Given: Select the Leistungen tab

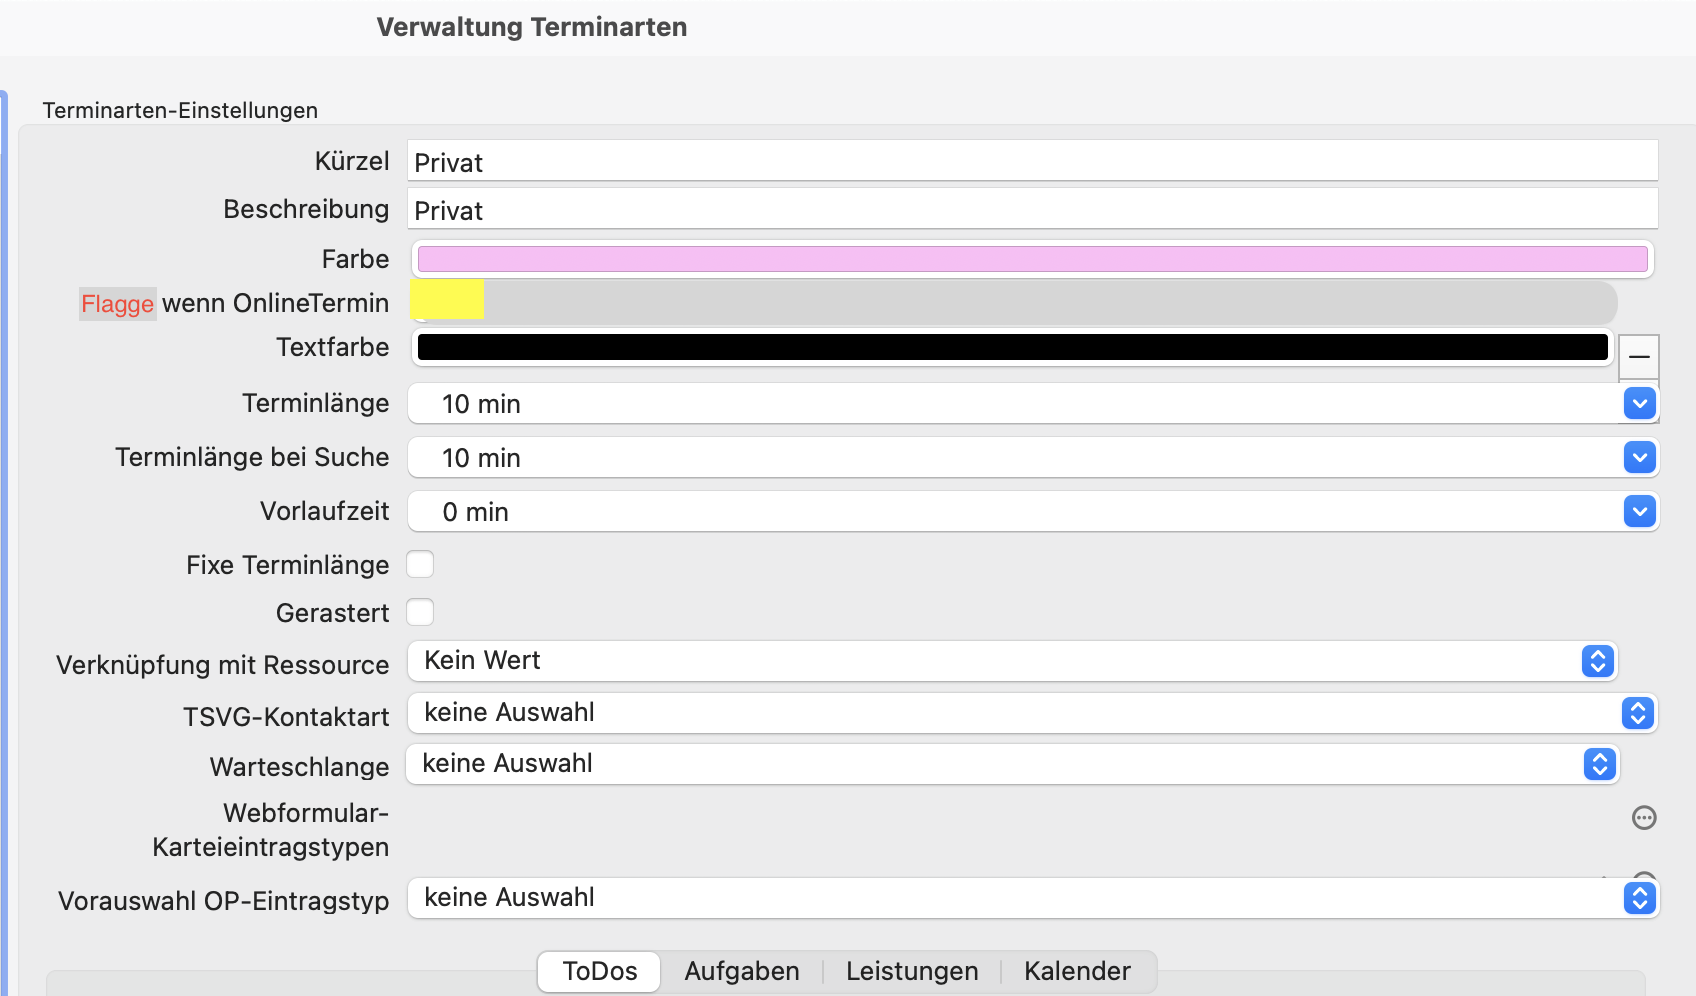Looking at the screenshot, I should point(911,971).
